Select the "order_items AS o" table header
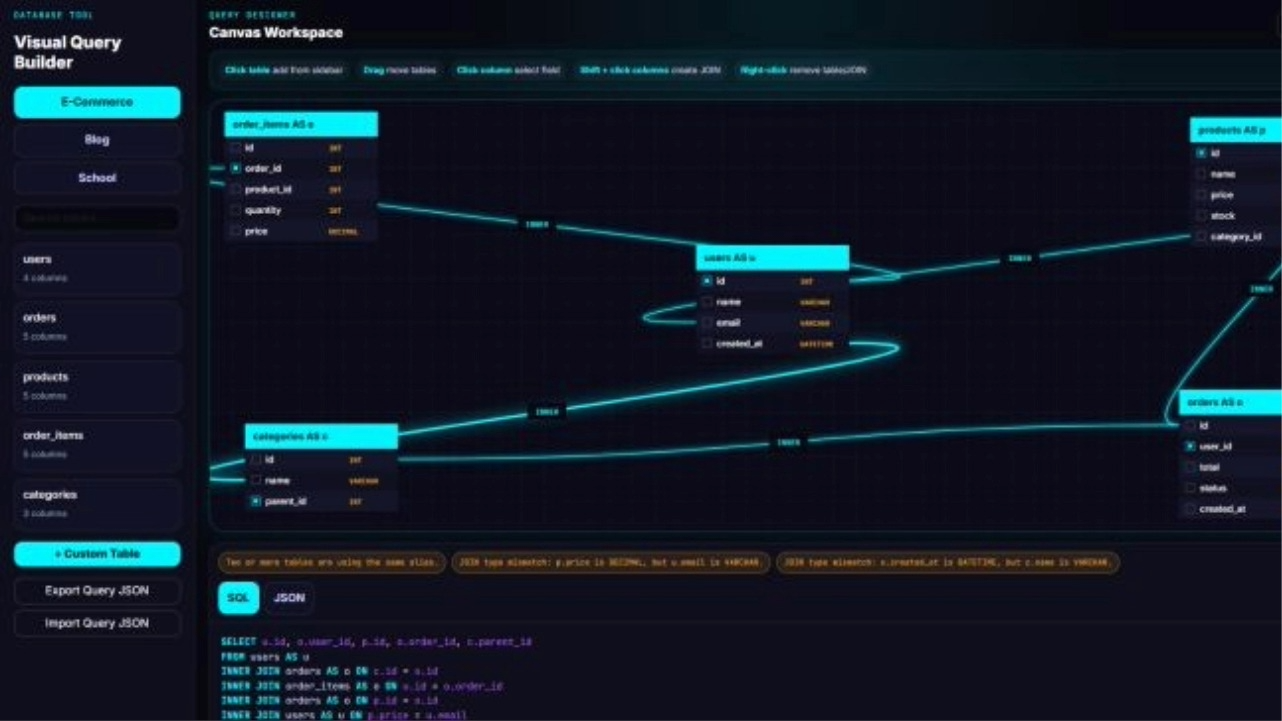 pos(301,125)
